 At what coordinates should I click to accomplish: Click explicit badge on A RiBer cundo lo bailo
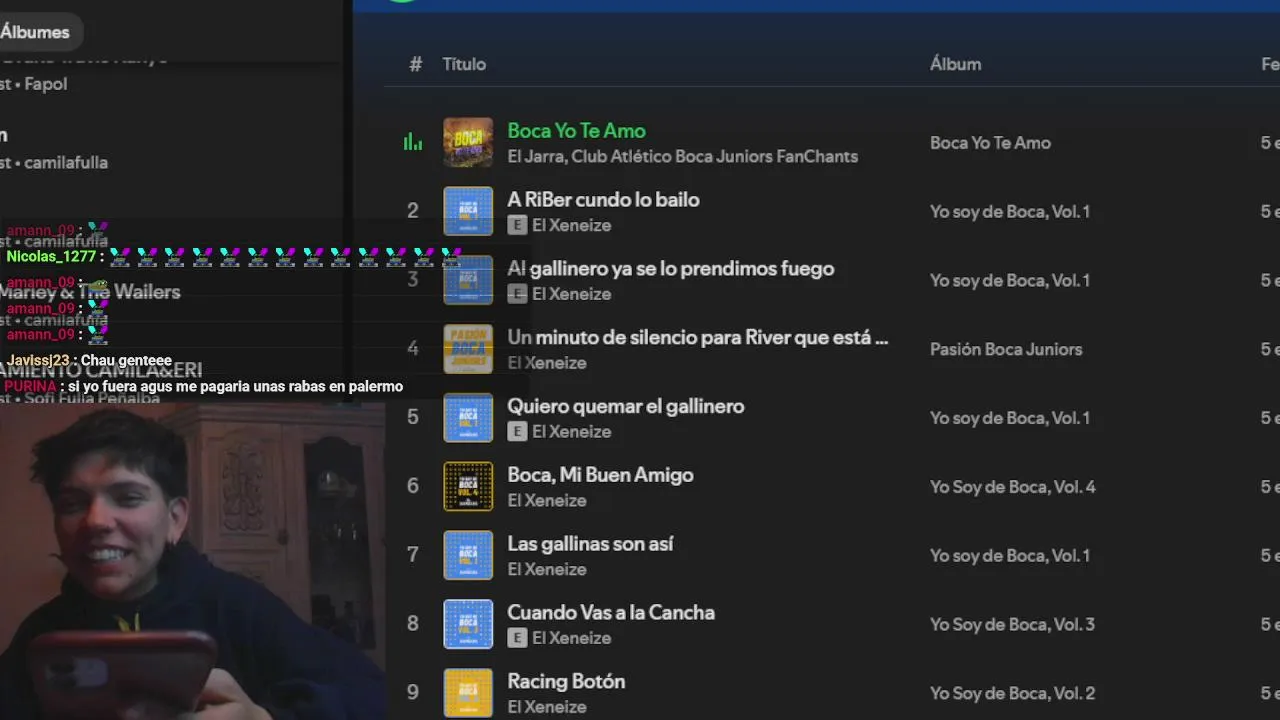coord(517,226)
